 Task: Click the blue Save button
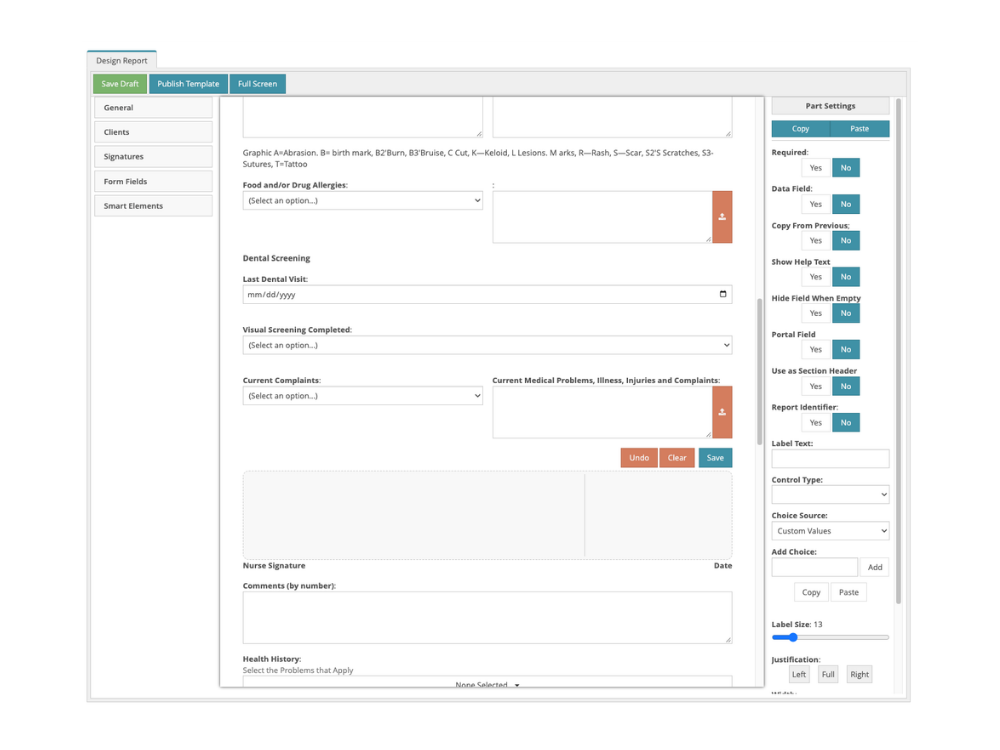click(715, 458)
